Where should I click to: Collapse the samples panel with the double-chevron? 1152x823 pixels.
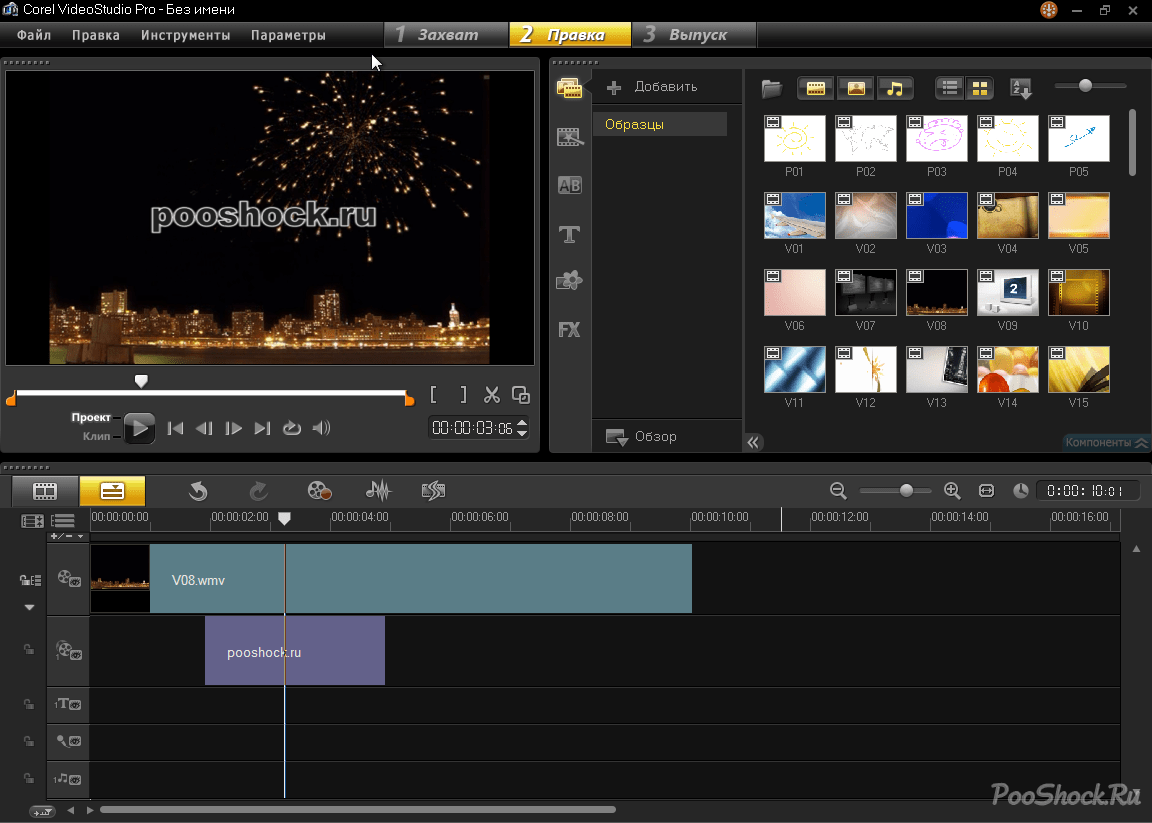753,441
